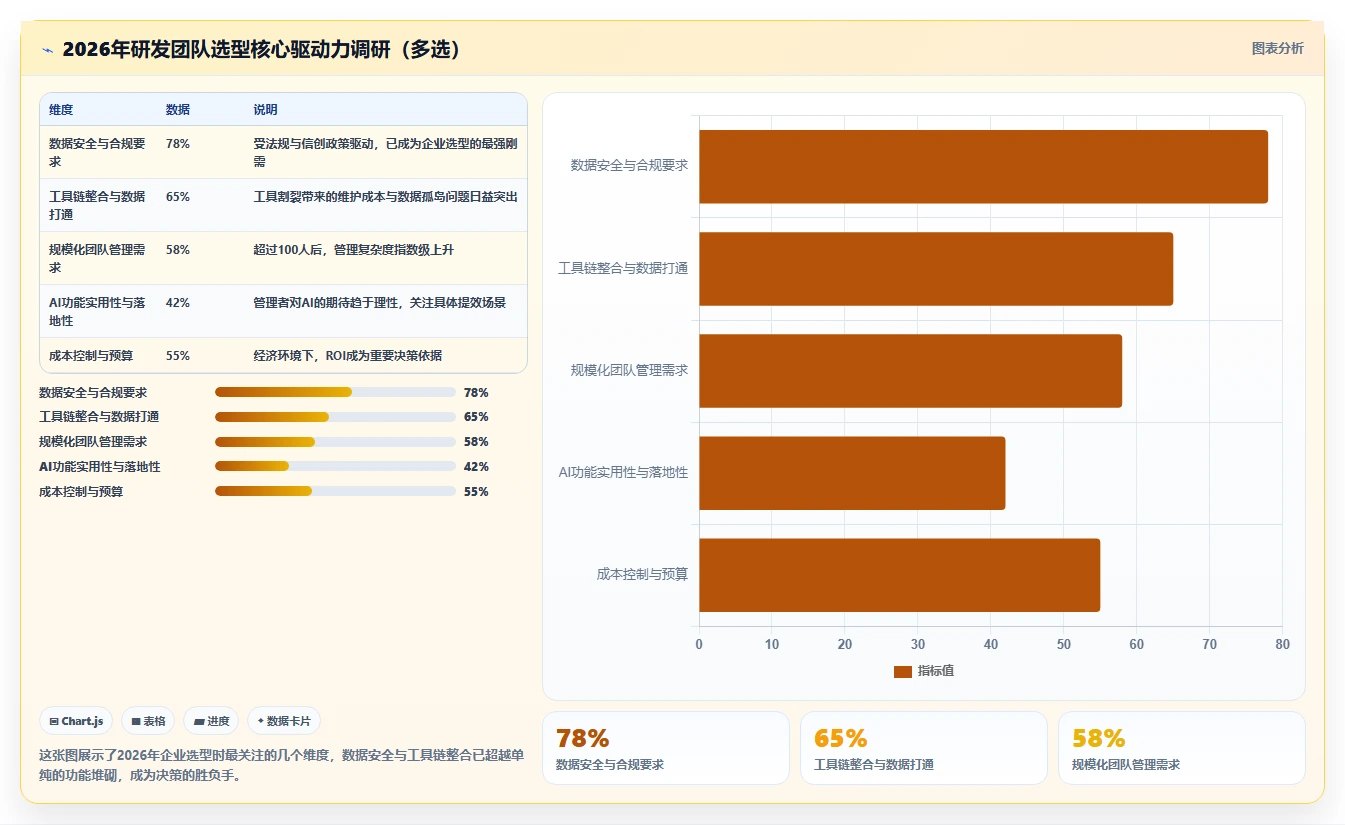Screen dimensions: 1345x825
Task: Click the description starting 受法规与信创政策驱动
Action: click(x=385, y=152)
